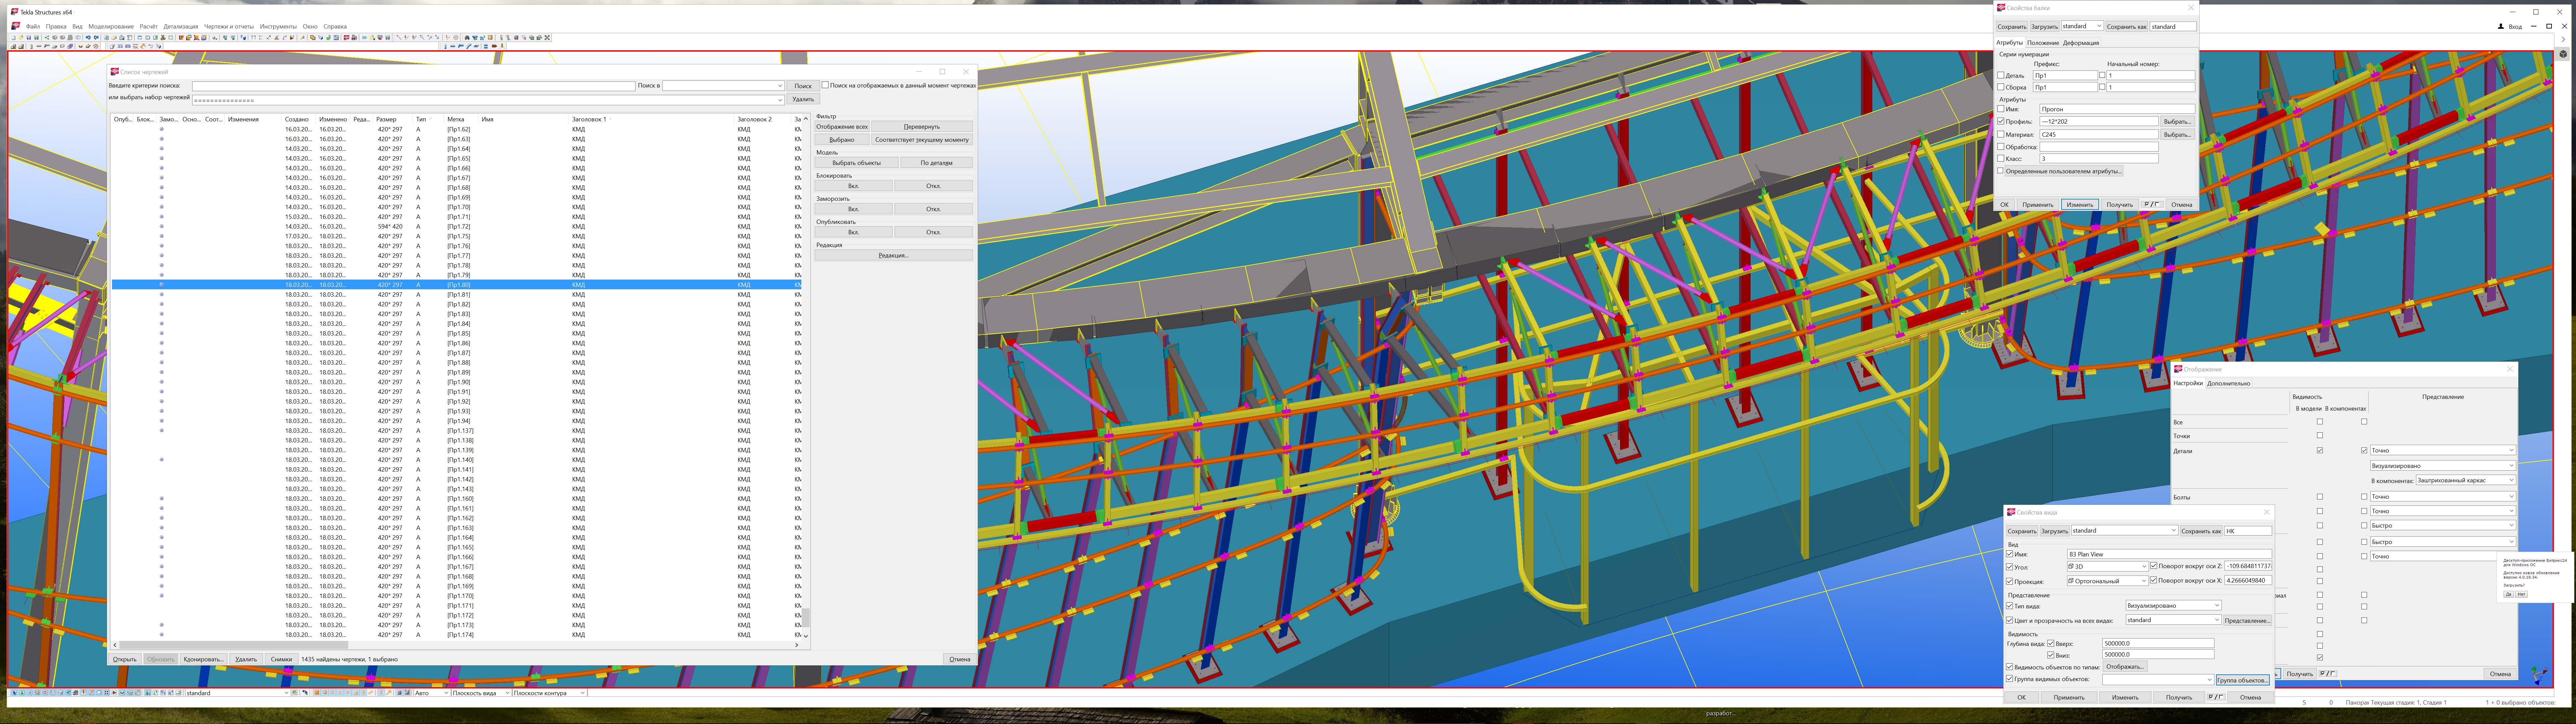
Task: Open the Авто snap depth dropdown
Action: [446, 693]
